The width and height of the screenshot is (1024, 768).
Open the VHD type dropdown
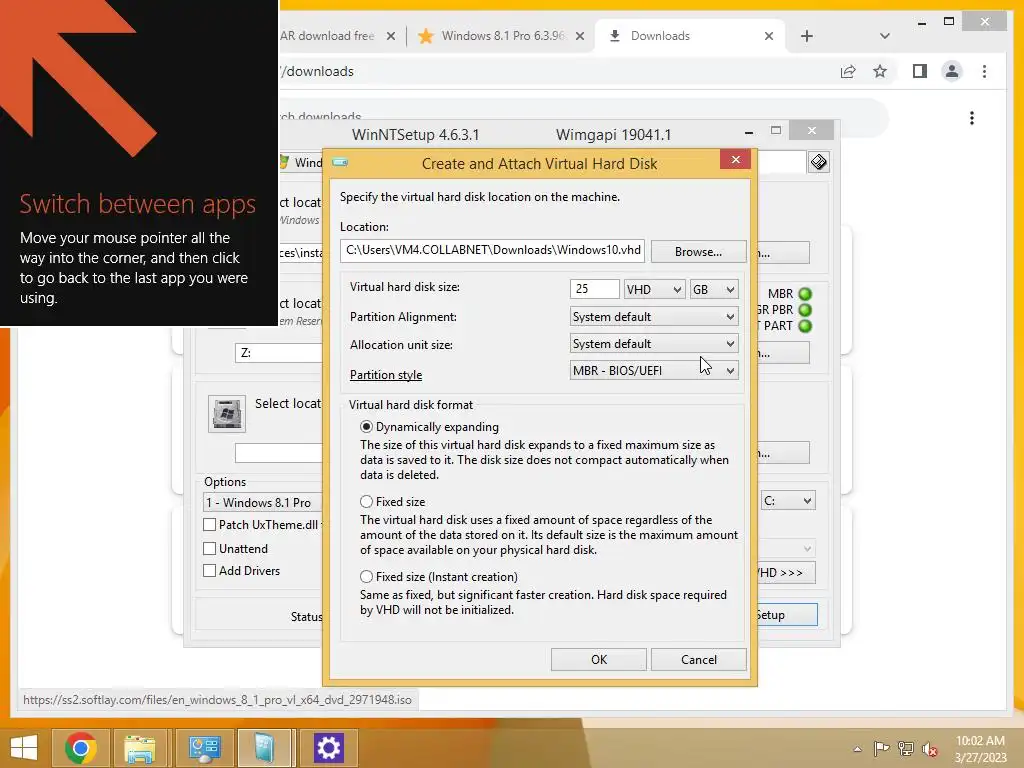(x=654, y=289)
